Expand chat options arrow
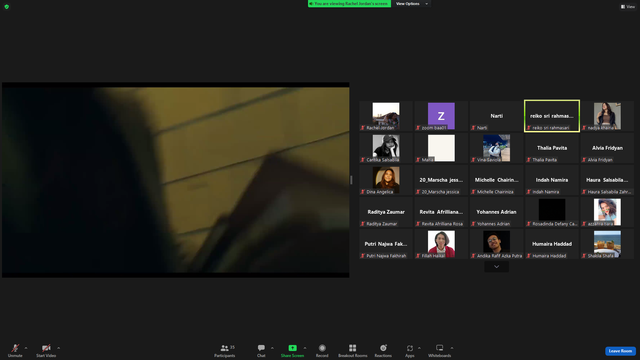 tap(272, 348)
